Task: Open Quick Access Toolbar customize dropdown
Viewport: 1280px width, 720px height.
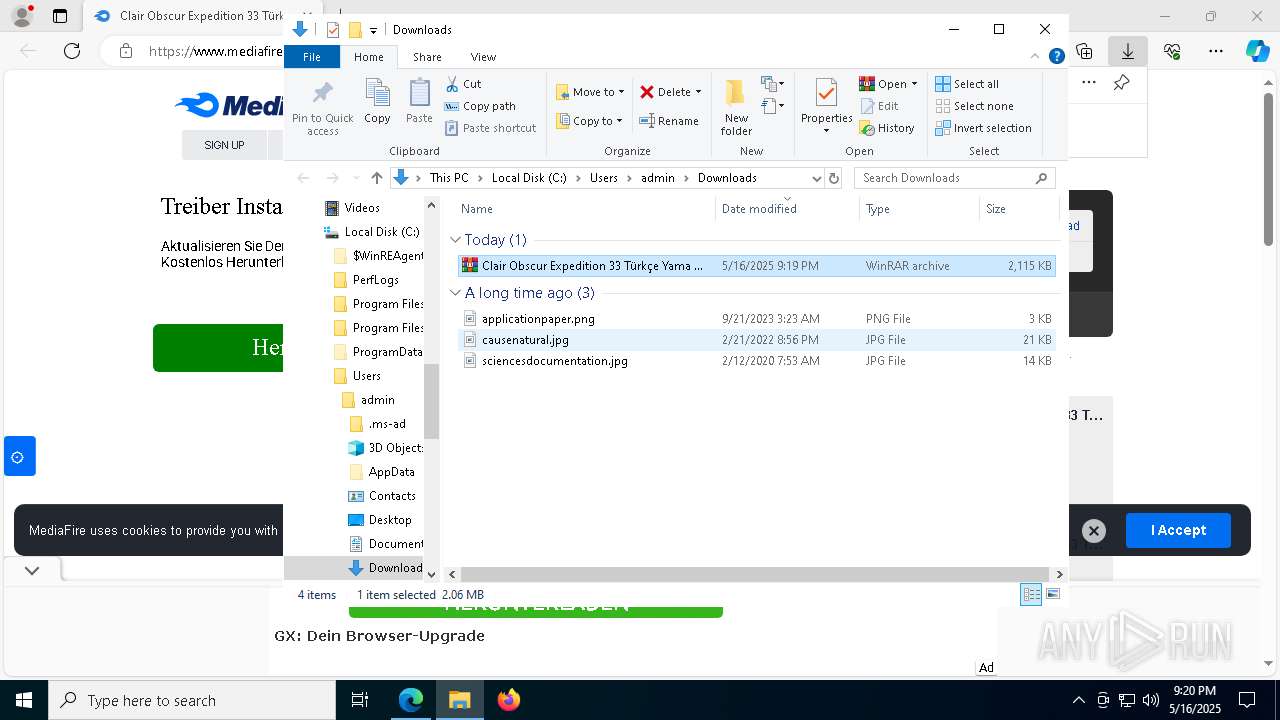Action: coord(373,30)
